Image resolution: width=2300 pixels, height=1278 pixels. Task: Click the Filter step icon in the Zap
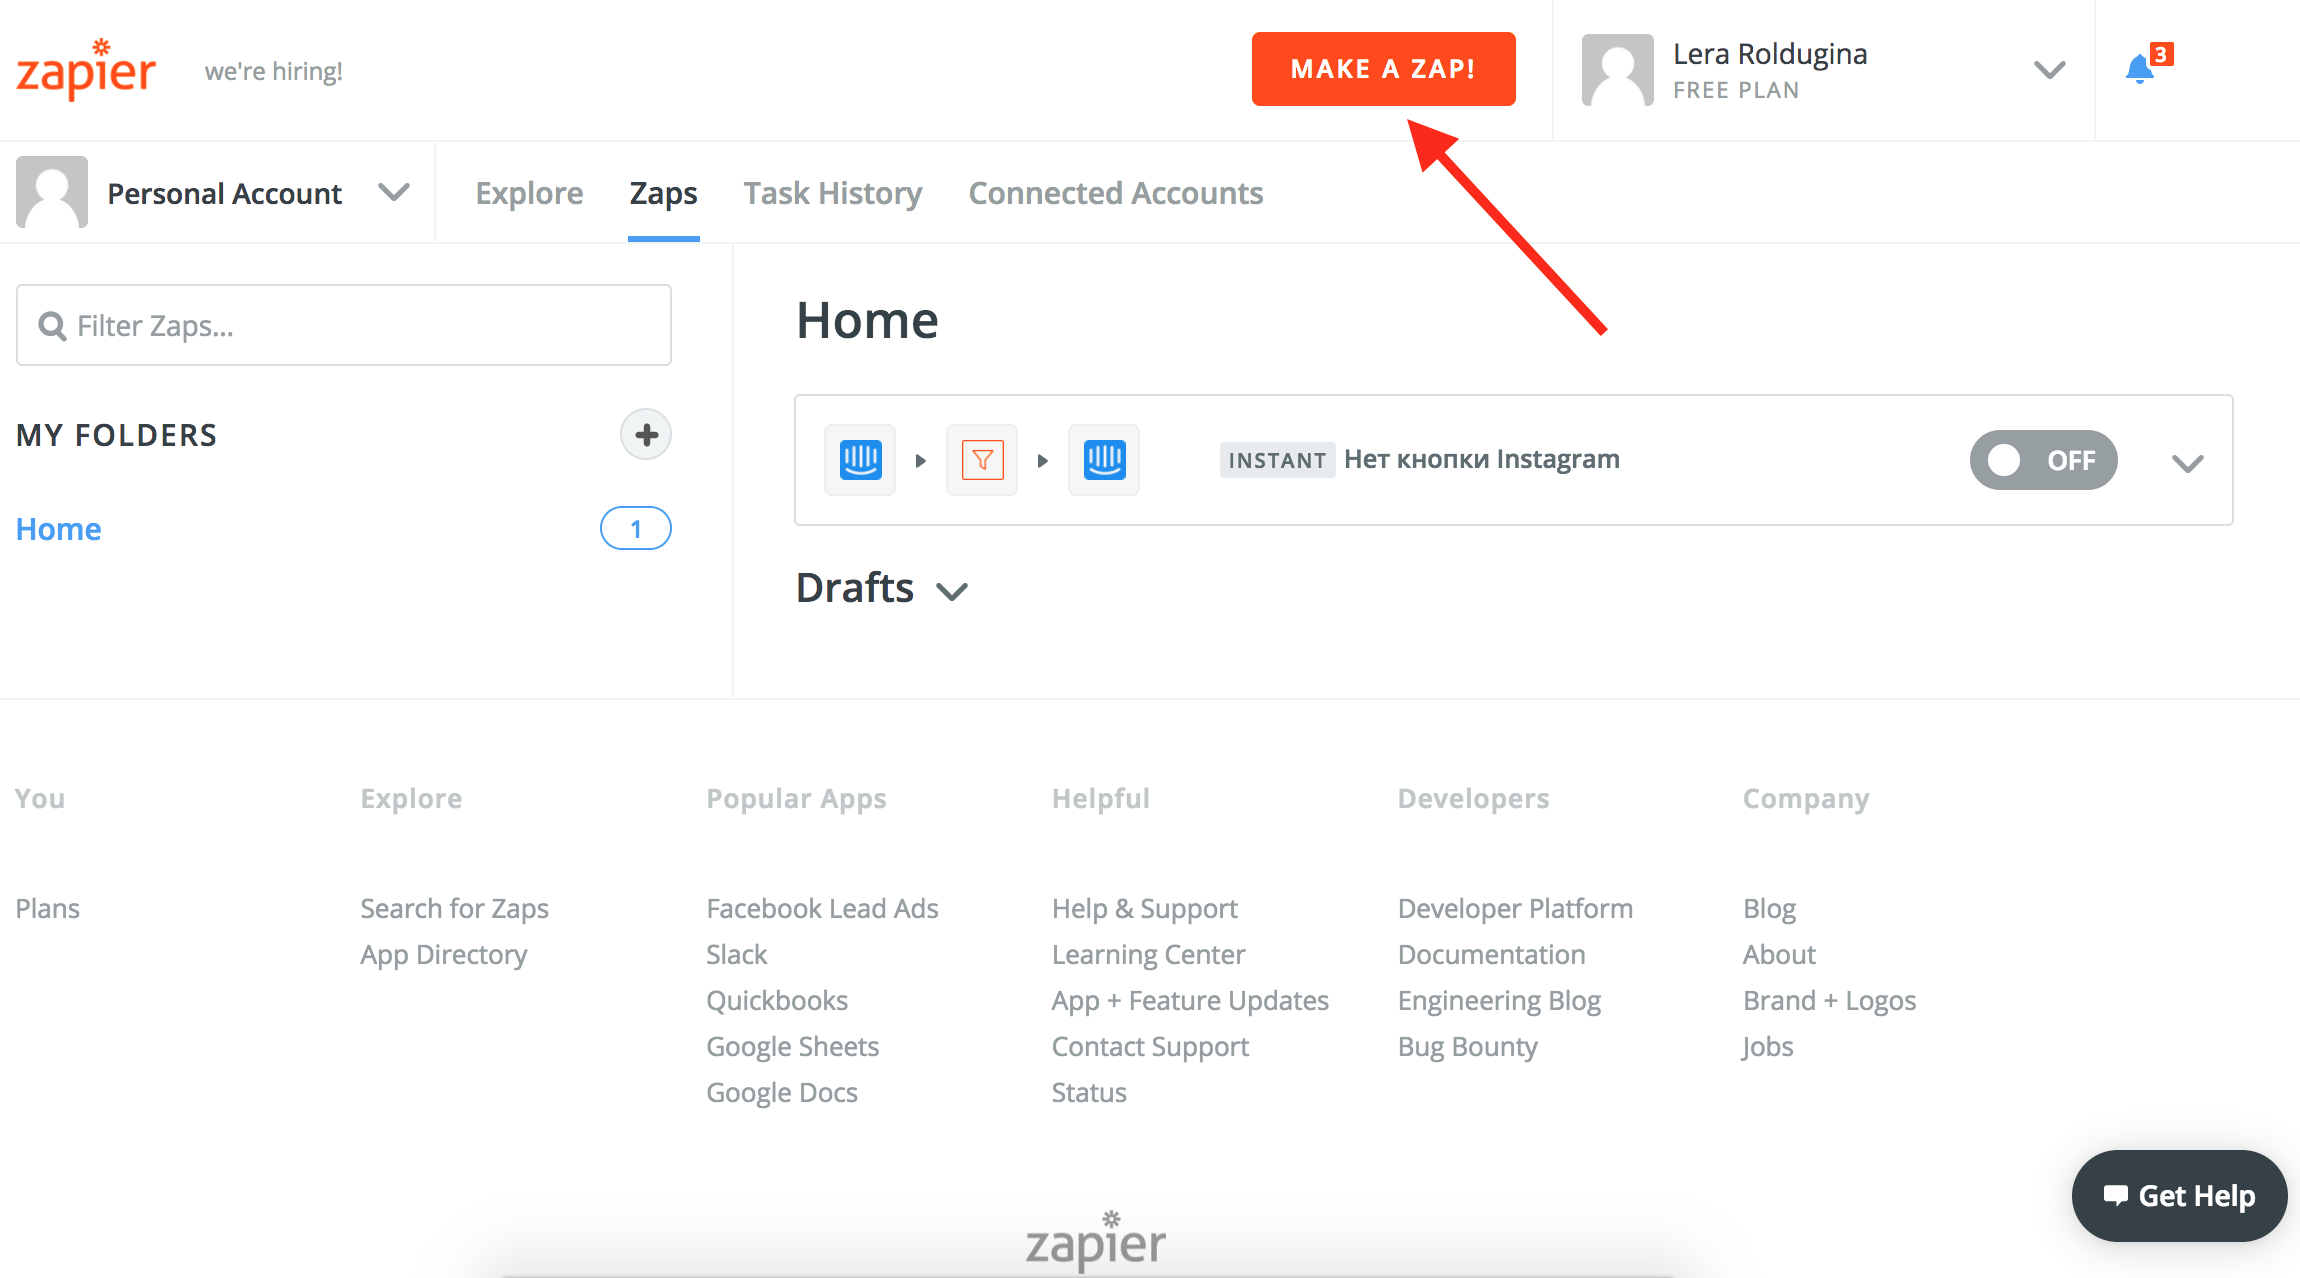(982, 460)
